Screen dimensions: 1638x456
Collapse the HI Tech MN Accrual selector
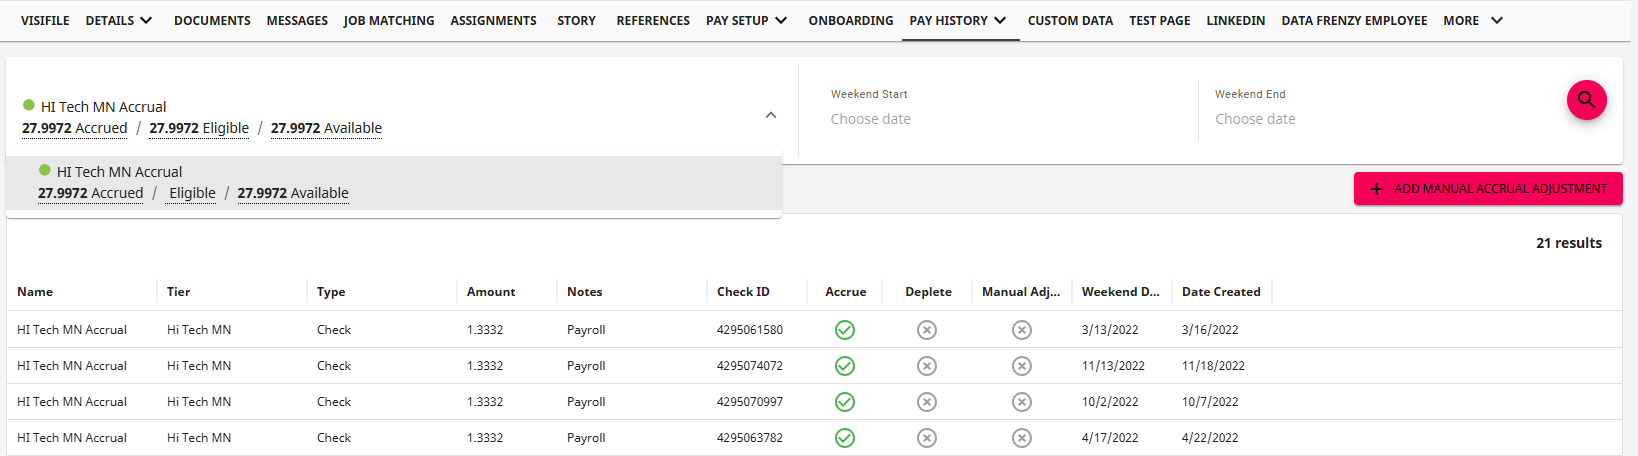coord(771,115)
